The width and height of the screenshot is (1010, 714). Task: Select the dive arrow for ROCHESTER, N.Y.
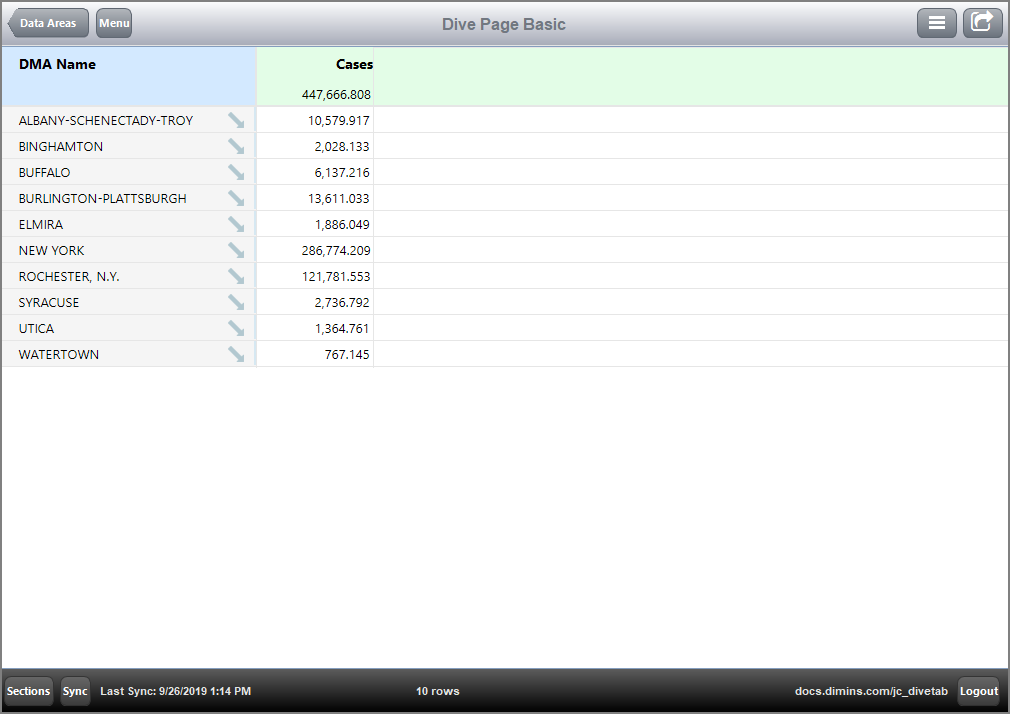pyautogui.click(x=236, y=276)
